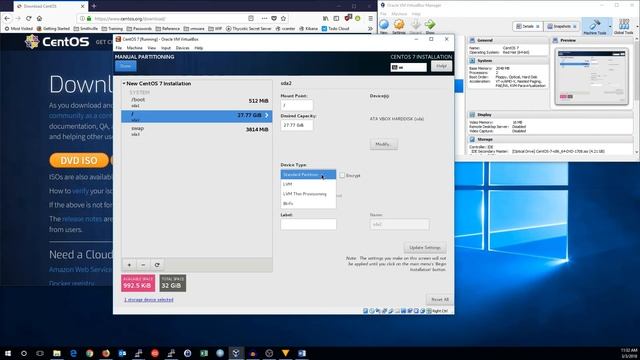640x360 pixels.
Task: Choose LVM Thin Provisioning device type
Action: 308,194
